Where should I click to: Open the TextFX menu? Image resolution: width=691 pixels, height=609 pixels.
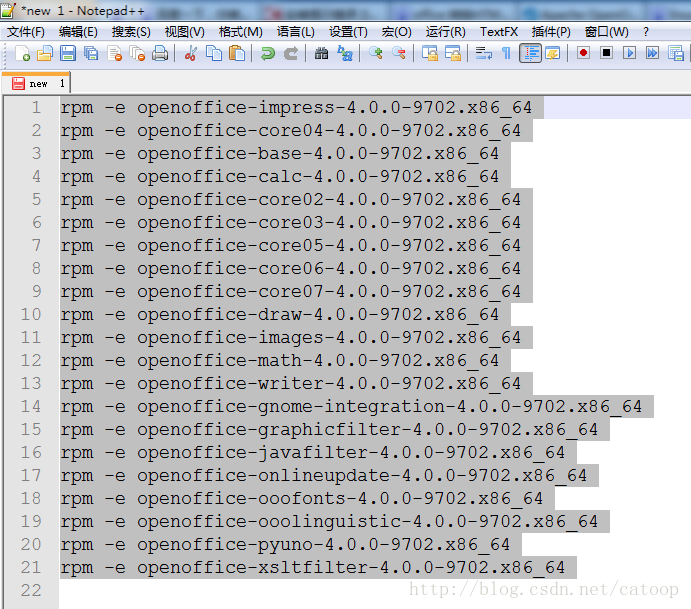pos(499,32)
